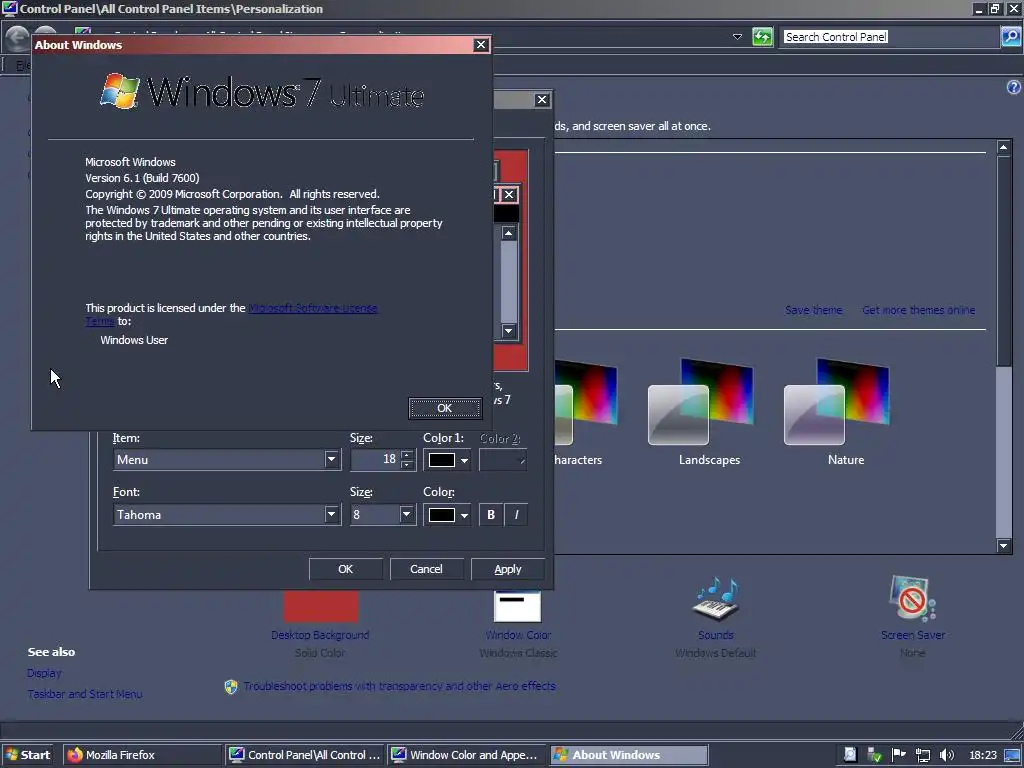Click the search magnifier icon in Control Panel
Image resolution: width=1024 pixels, height=768 pixels.
click(x=1011, y=37)
